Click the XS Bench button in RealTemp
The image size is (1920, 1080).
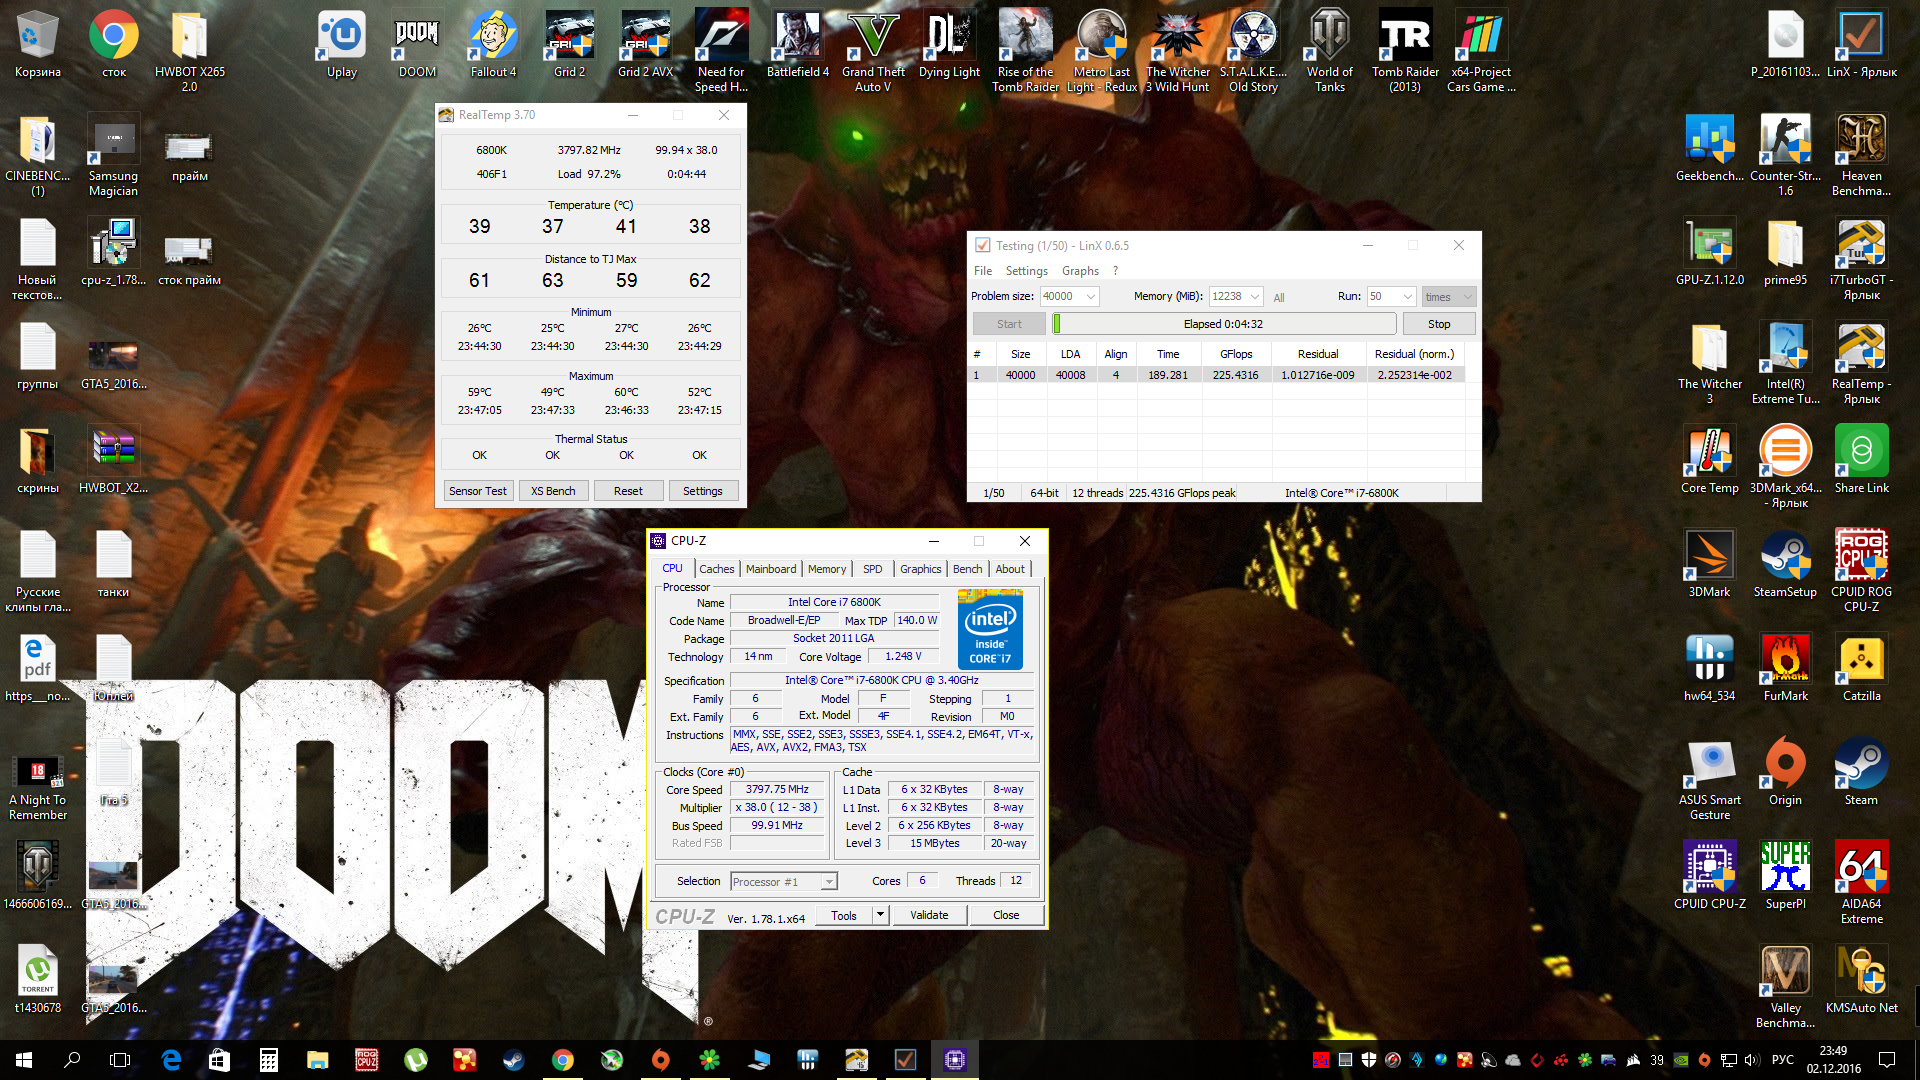(x=553, y=491)
